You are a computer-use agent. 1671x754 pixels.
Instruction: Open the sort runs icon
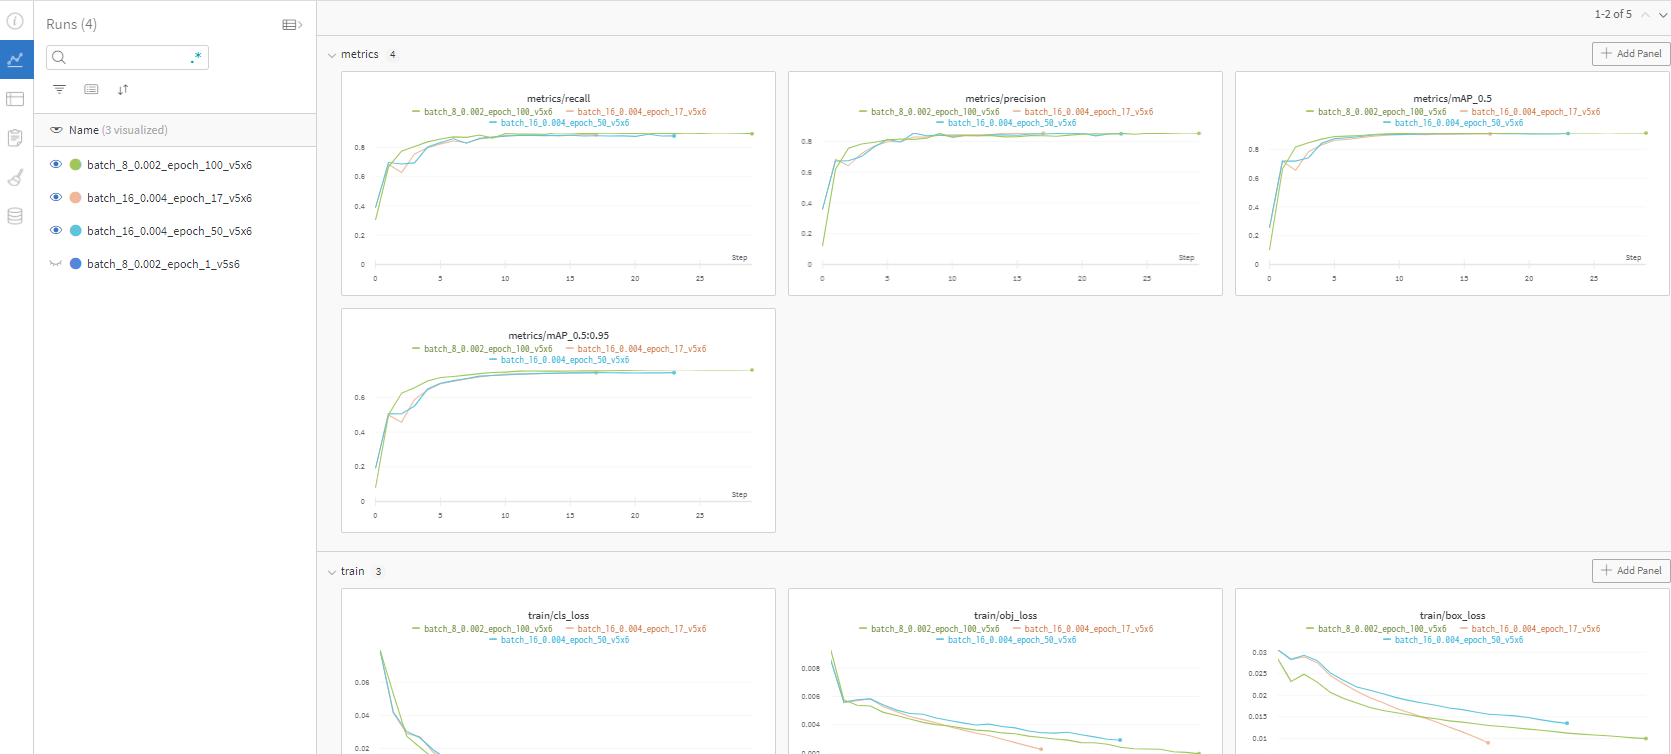pyautogui.click(x=123, y=89)
